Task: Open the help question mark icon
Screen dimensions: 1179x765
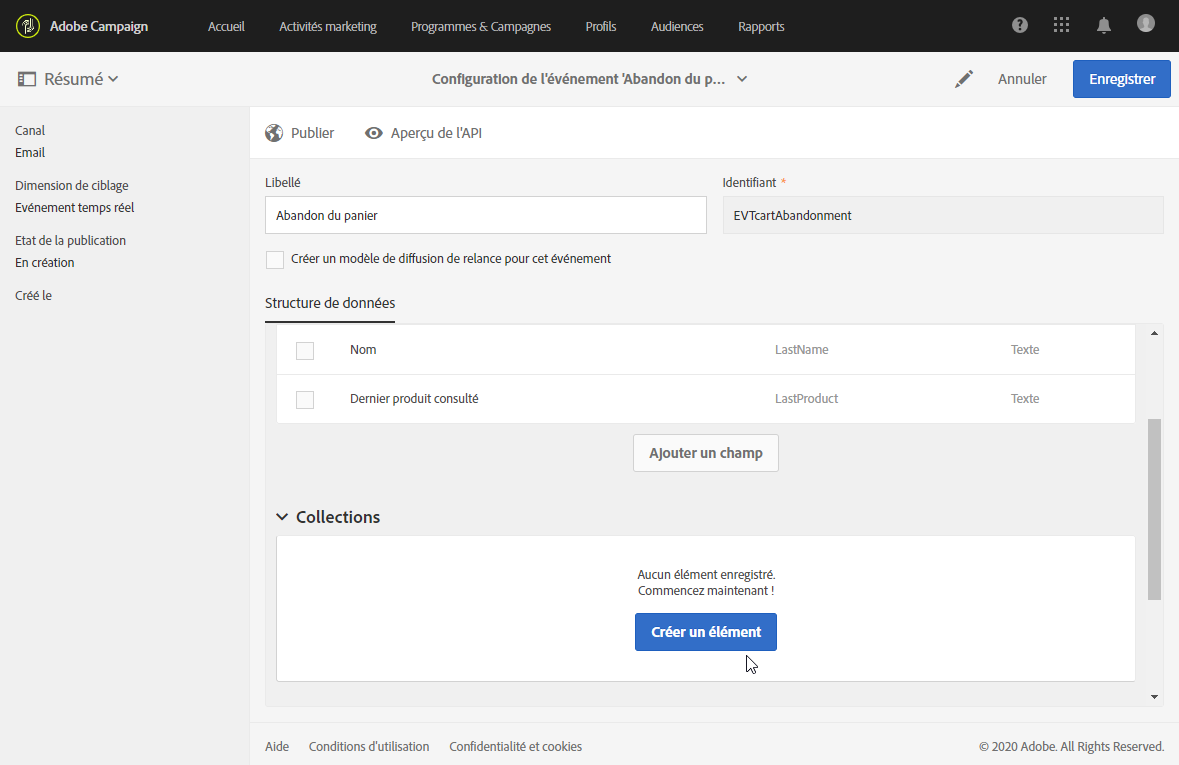Action: pyautogui.click(x=1020, y=25)
